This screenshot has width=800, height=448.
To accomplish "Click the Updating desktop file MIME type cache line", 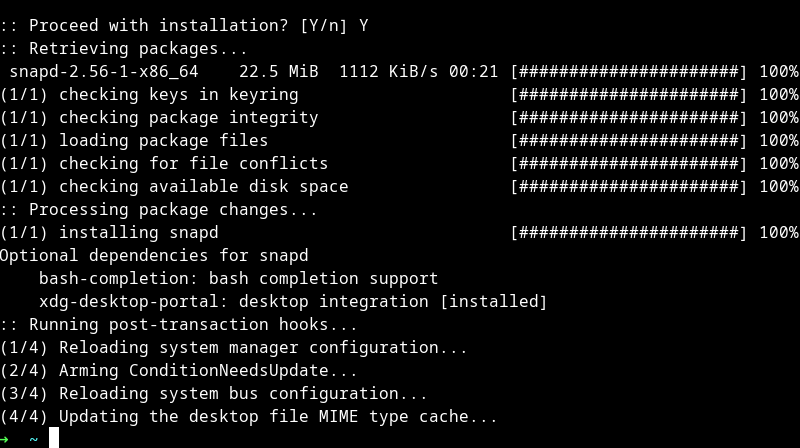I will click(248, 417).
